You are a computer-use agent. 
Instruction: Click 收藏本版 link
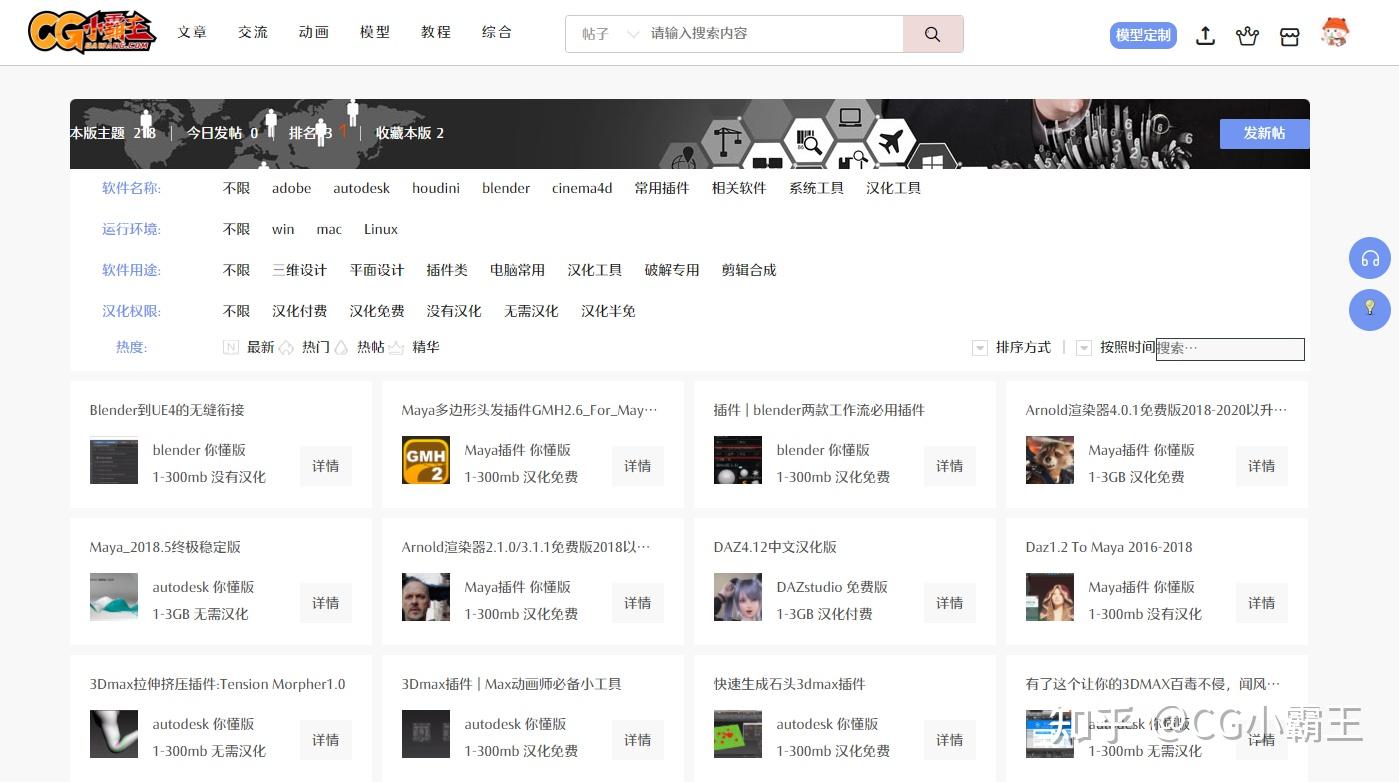point(410,133)
